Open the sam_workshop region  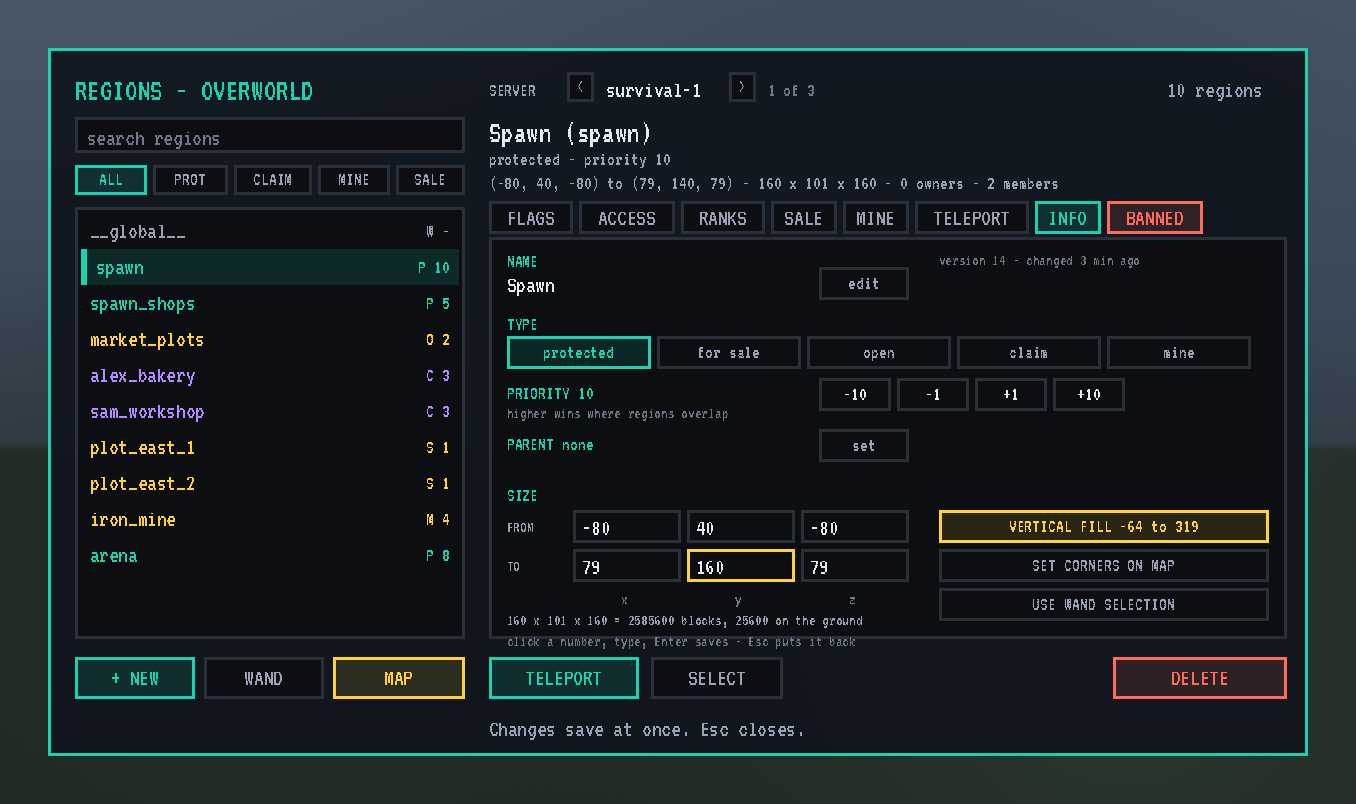[270, 412]
